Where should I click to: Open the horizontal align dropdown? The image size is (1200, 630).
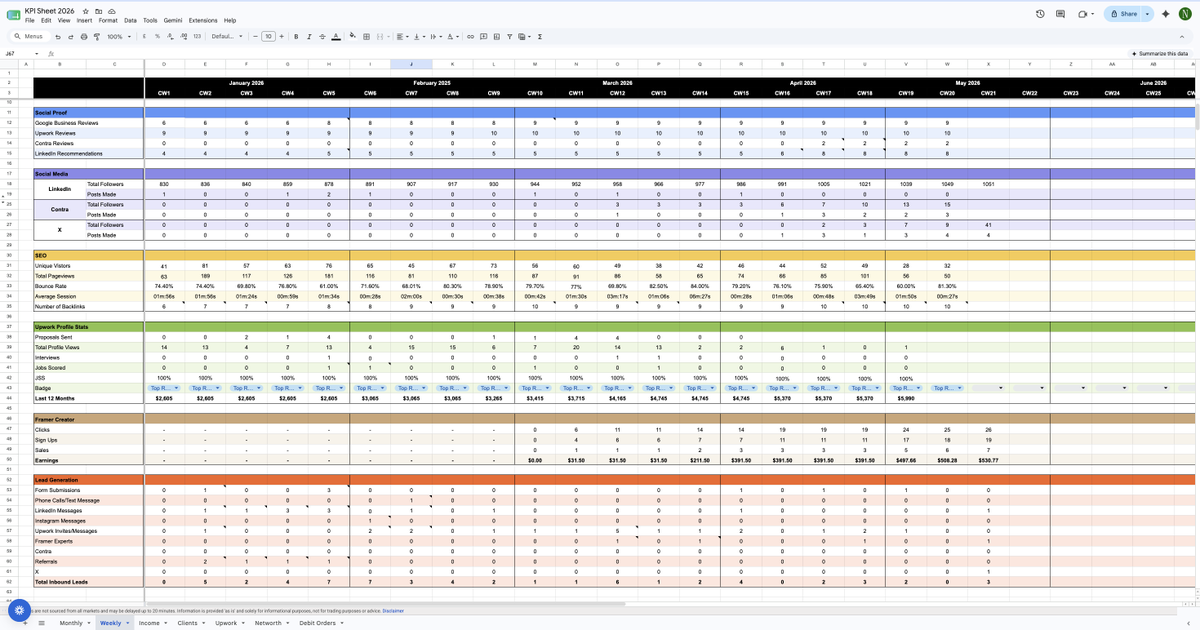tap(401, 36)
